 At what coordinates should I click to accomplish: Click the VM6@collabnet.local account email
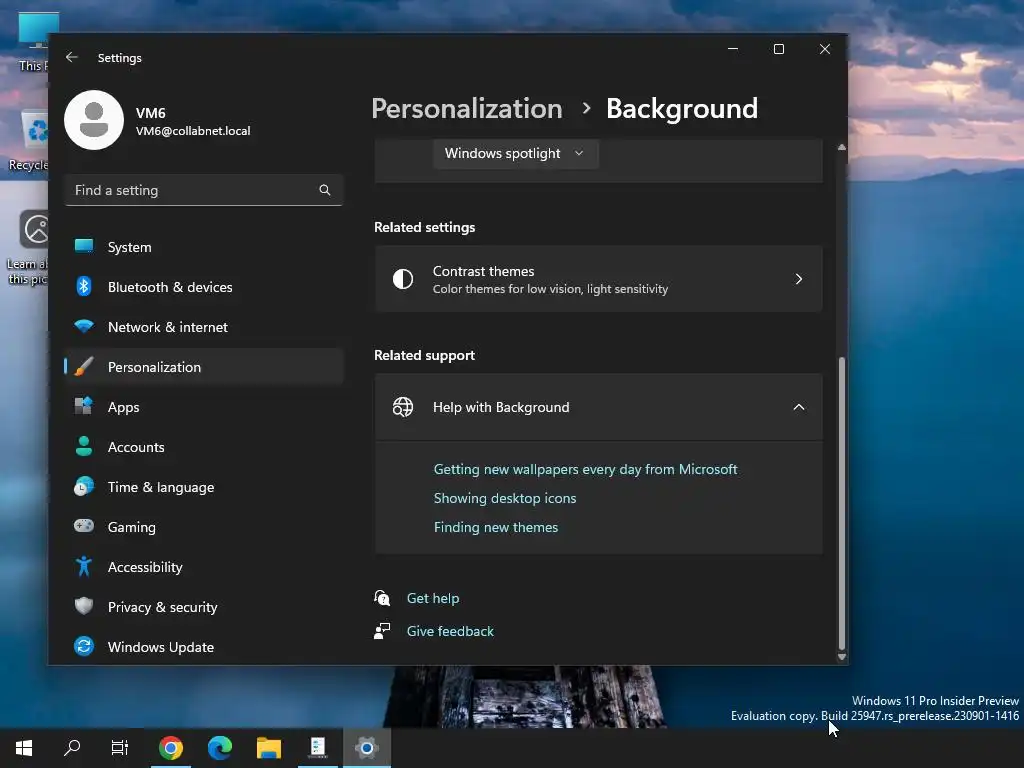click(x=193, y=131)
